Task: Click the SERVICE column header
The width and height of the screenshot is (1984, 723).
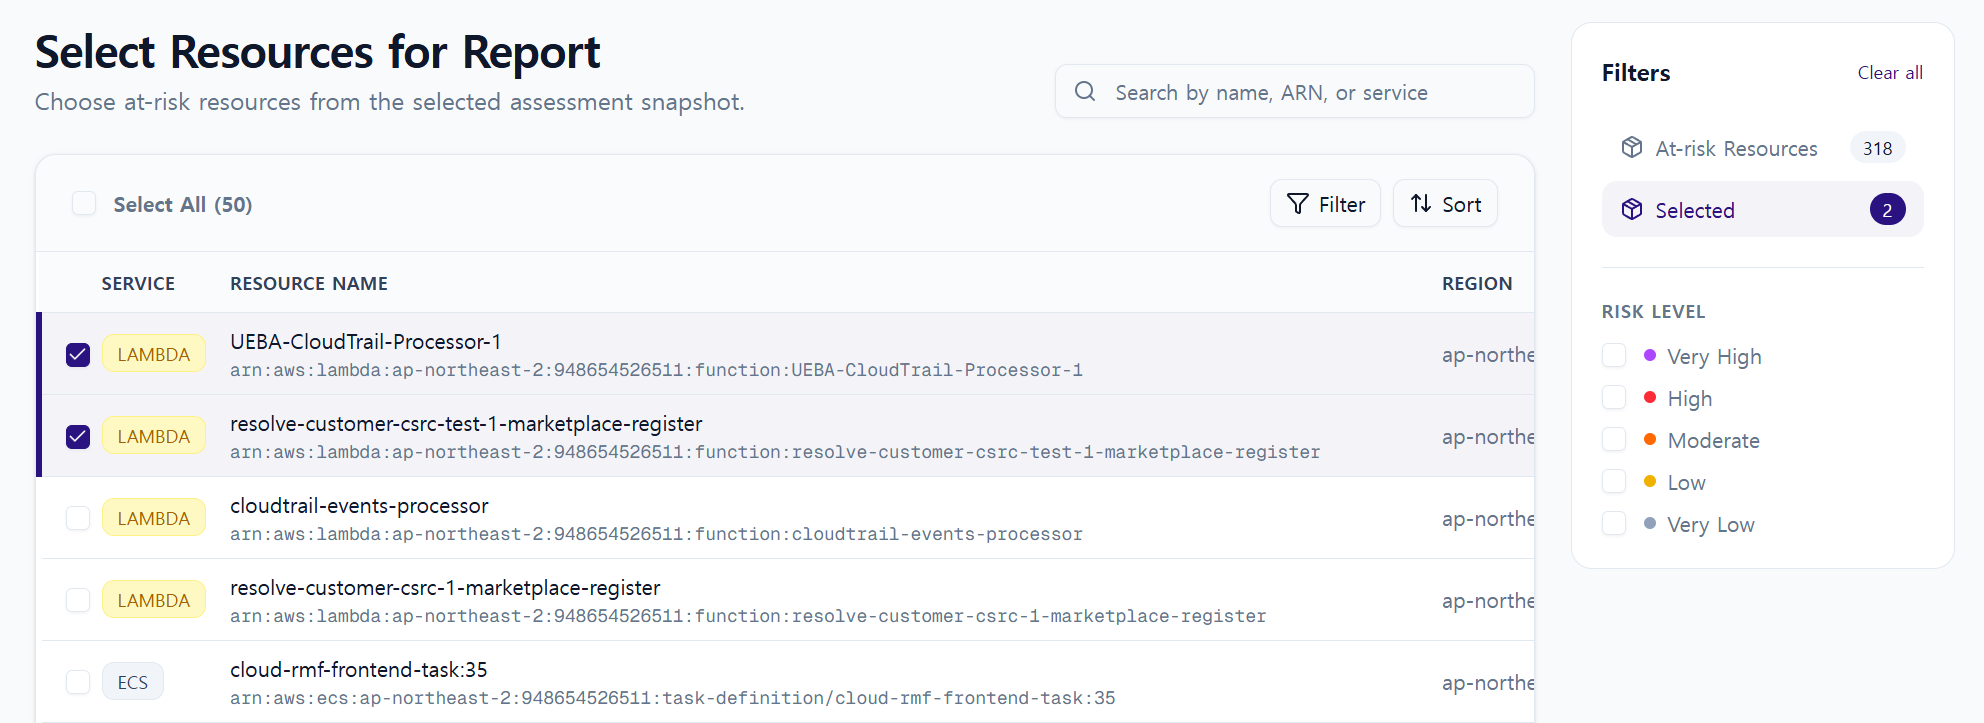Action: pyautogui.click(x=138, y=284)
